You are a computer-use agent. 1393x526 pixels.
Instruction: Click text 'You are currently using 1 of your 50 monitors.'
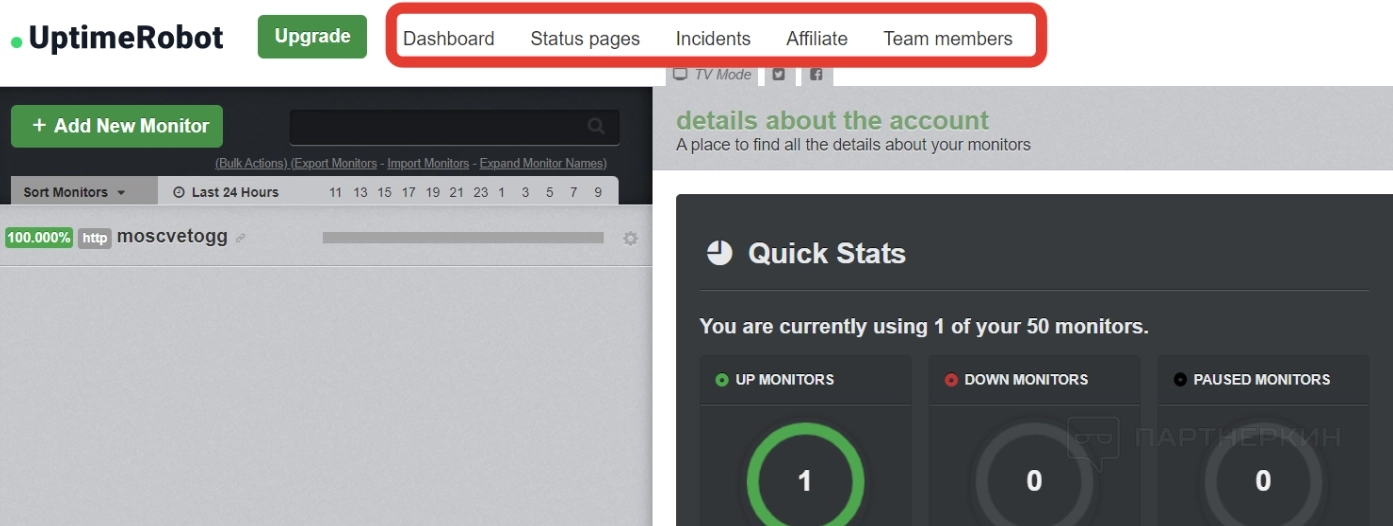click(x=924, y=326)
